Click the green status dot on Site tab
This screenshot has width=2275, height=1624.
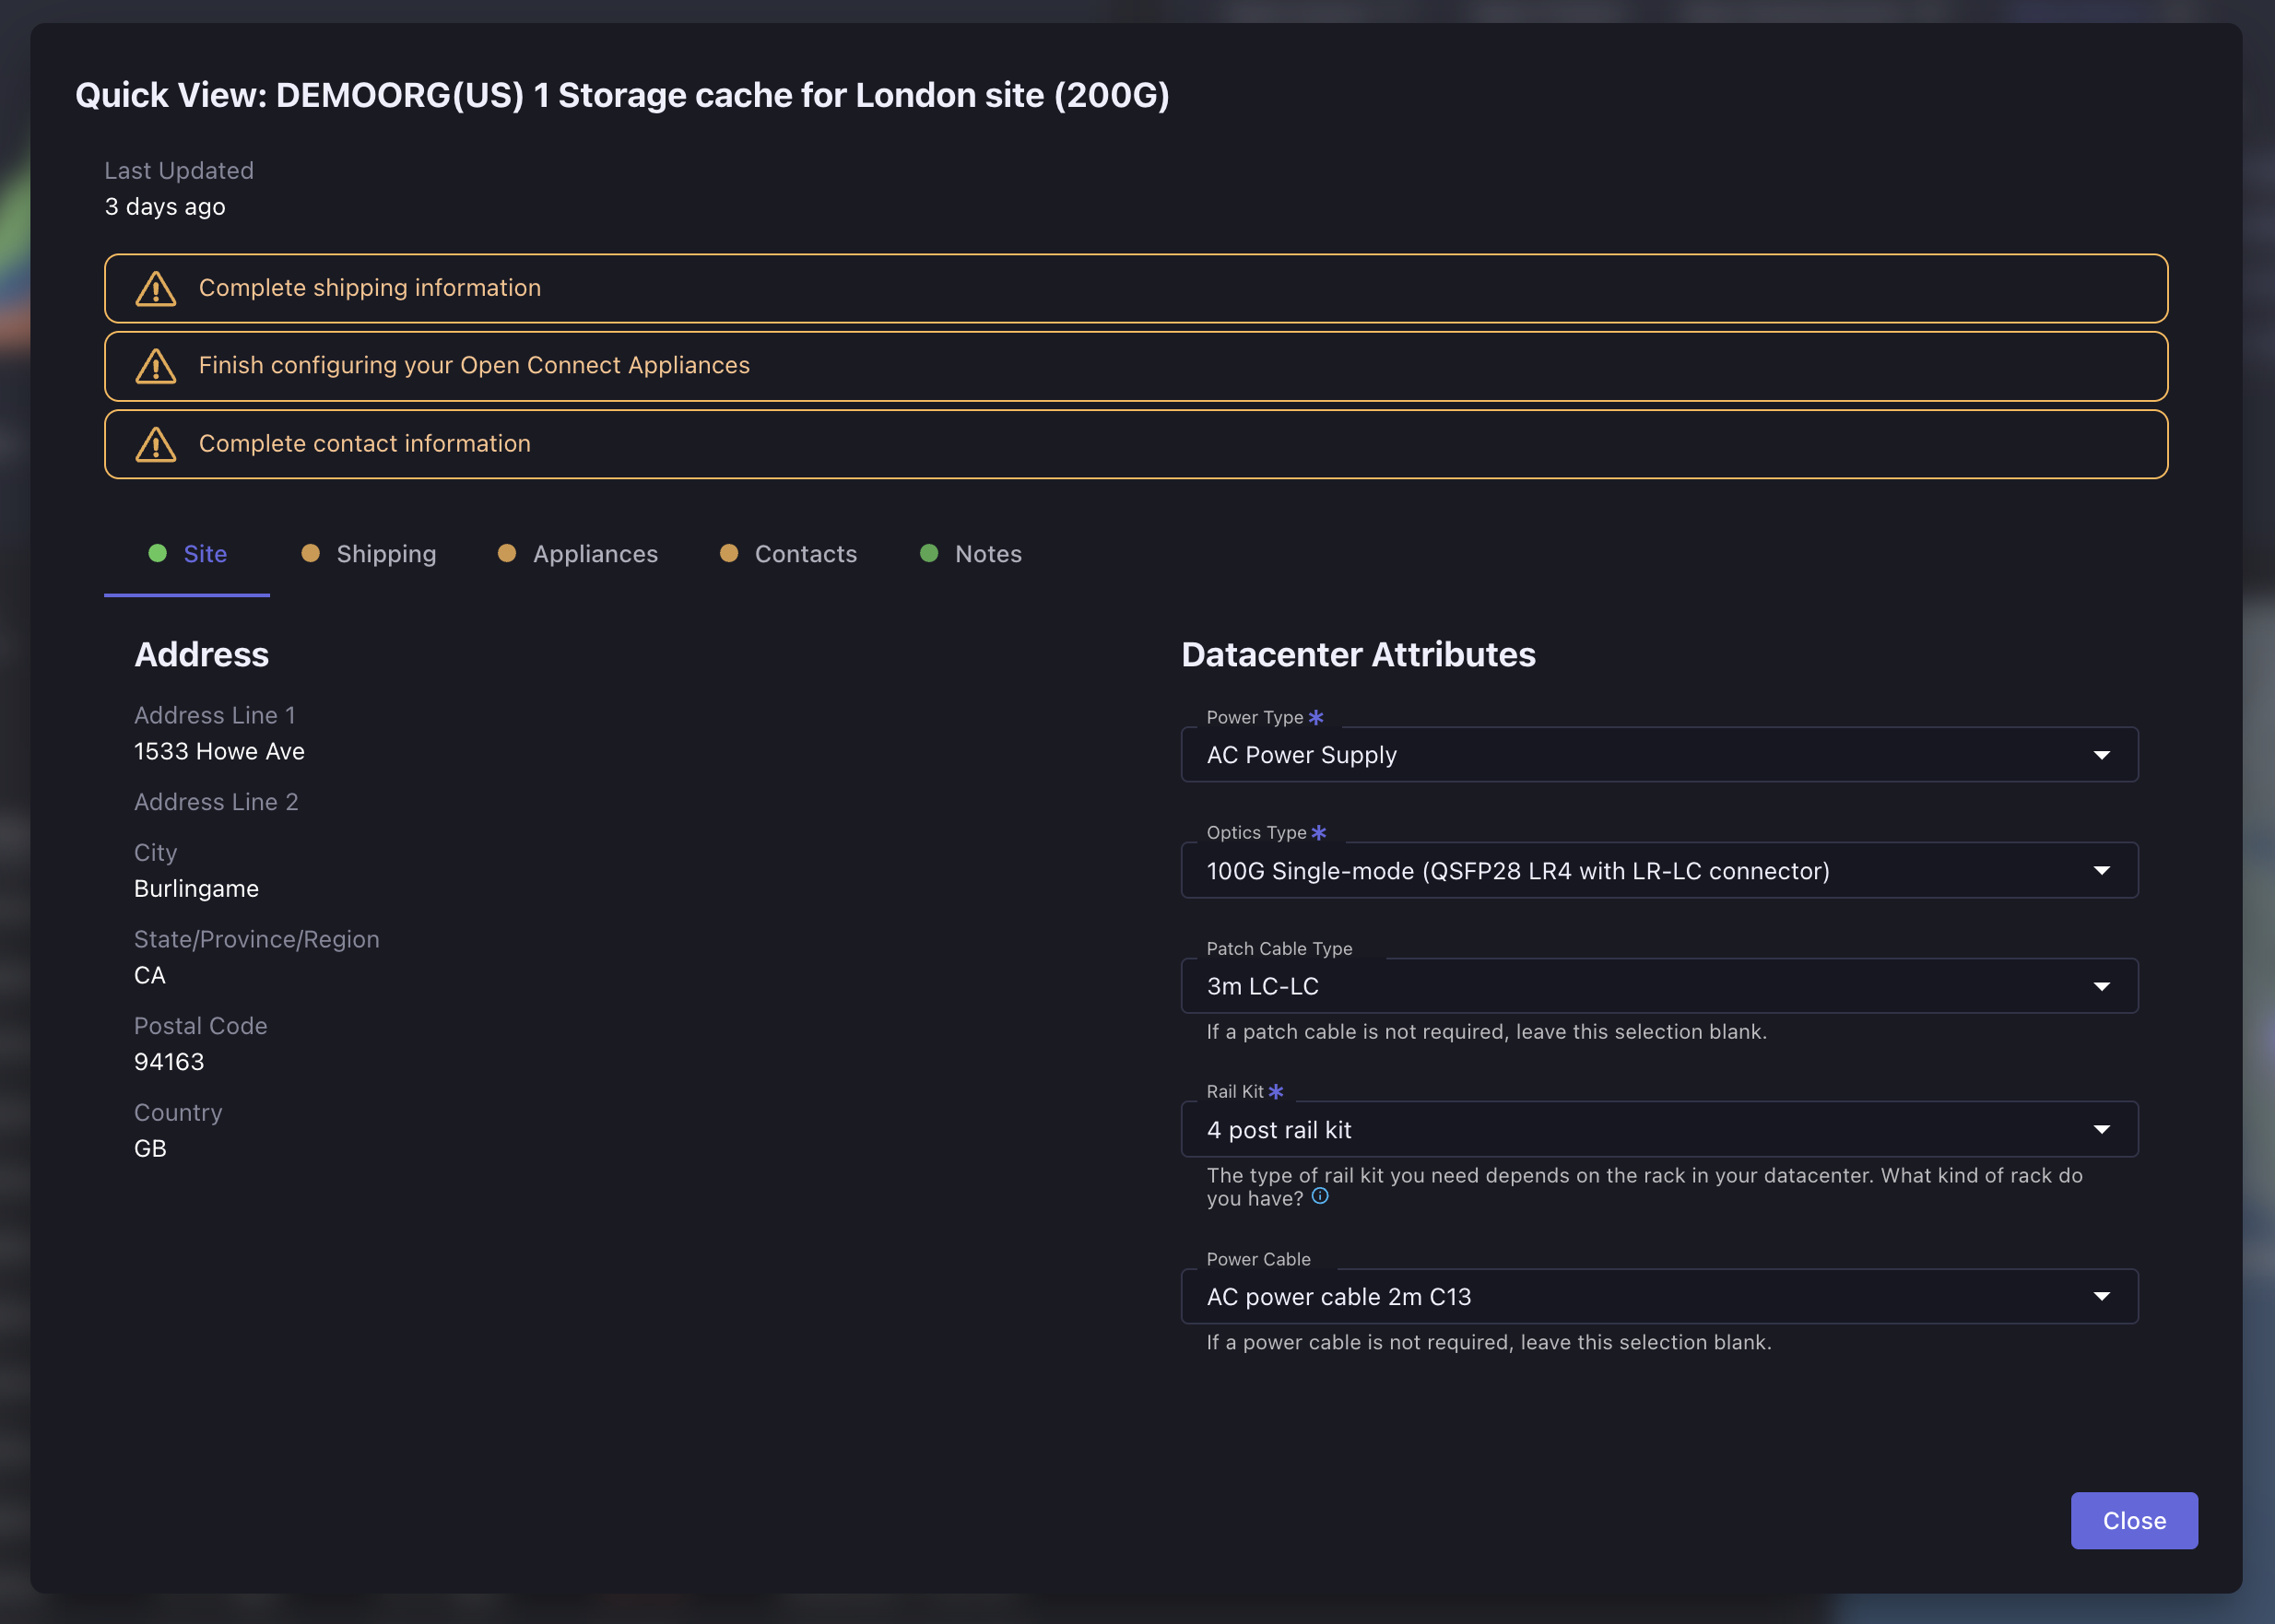[157, 553]
